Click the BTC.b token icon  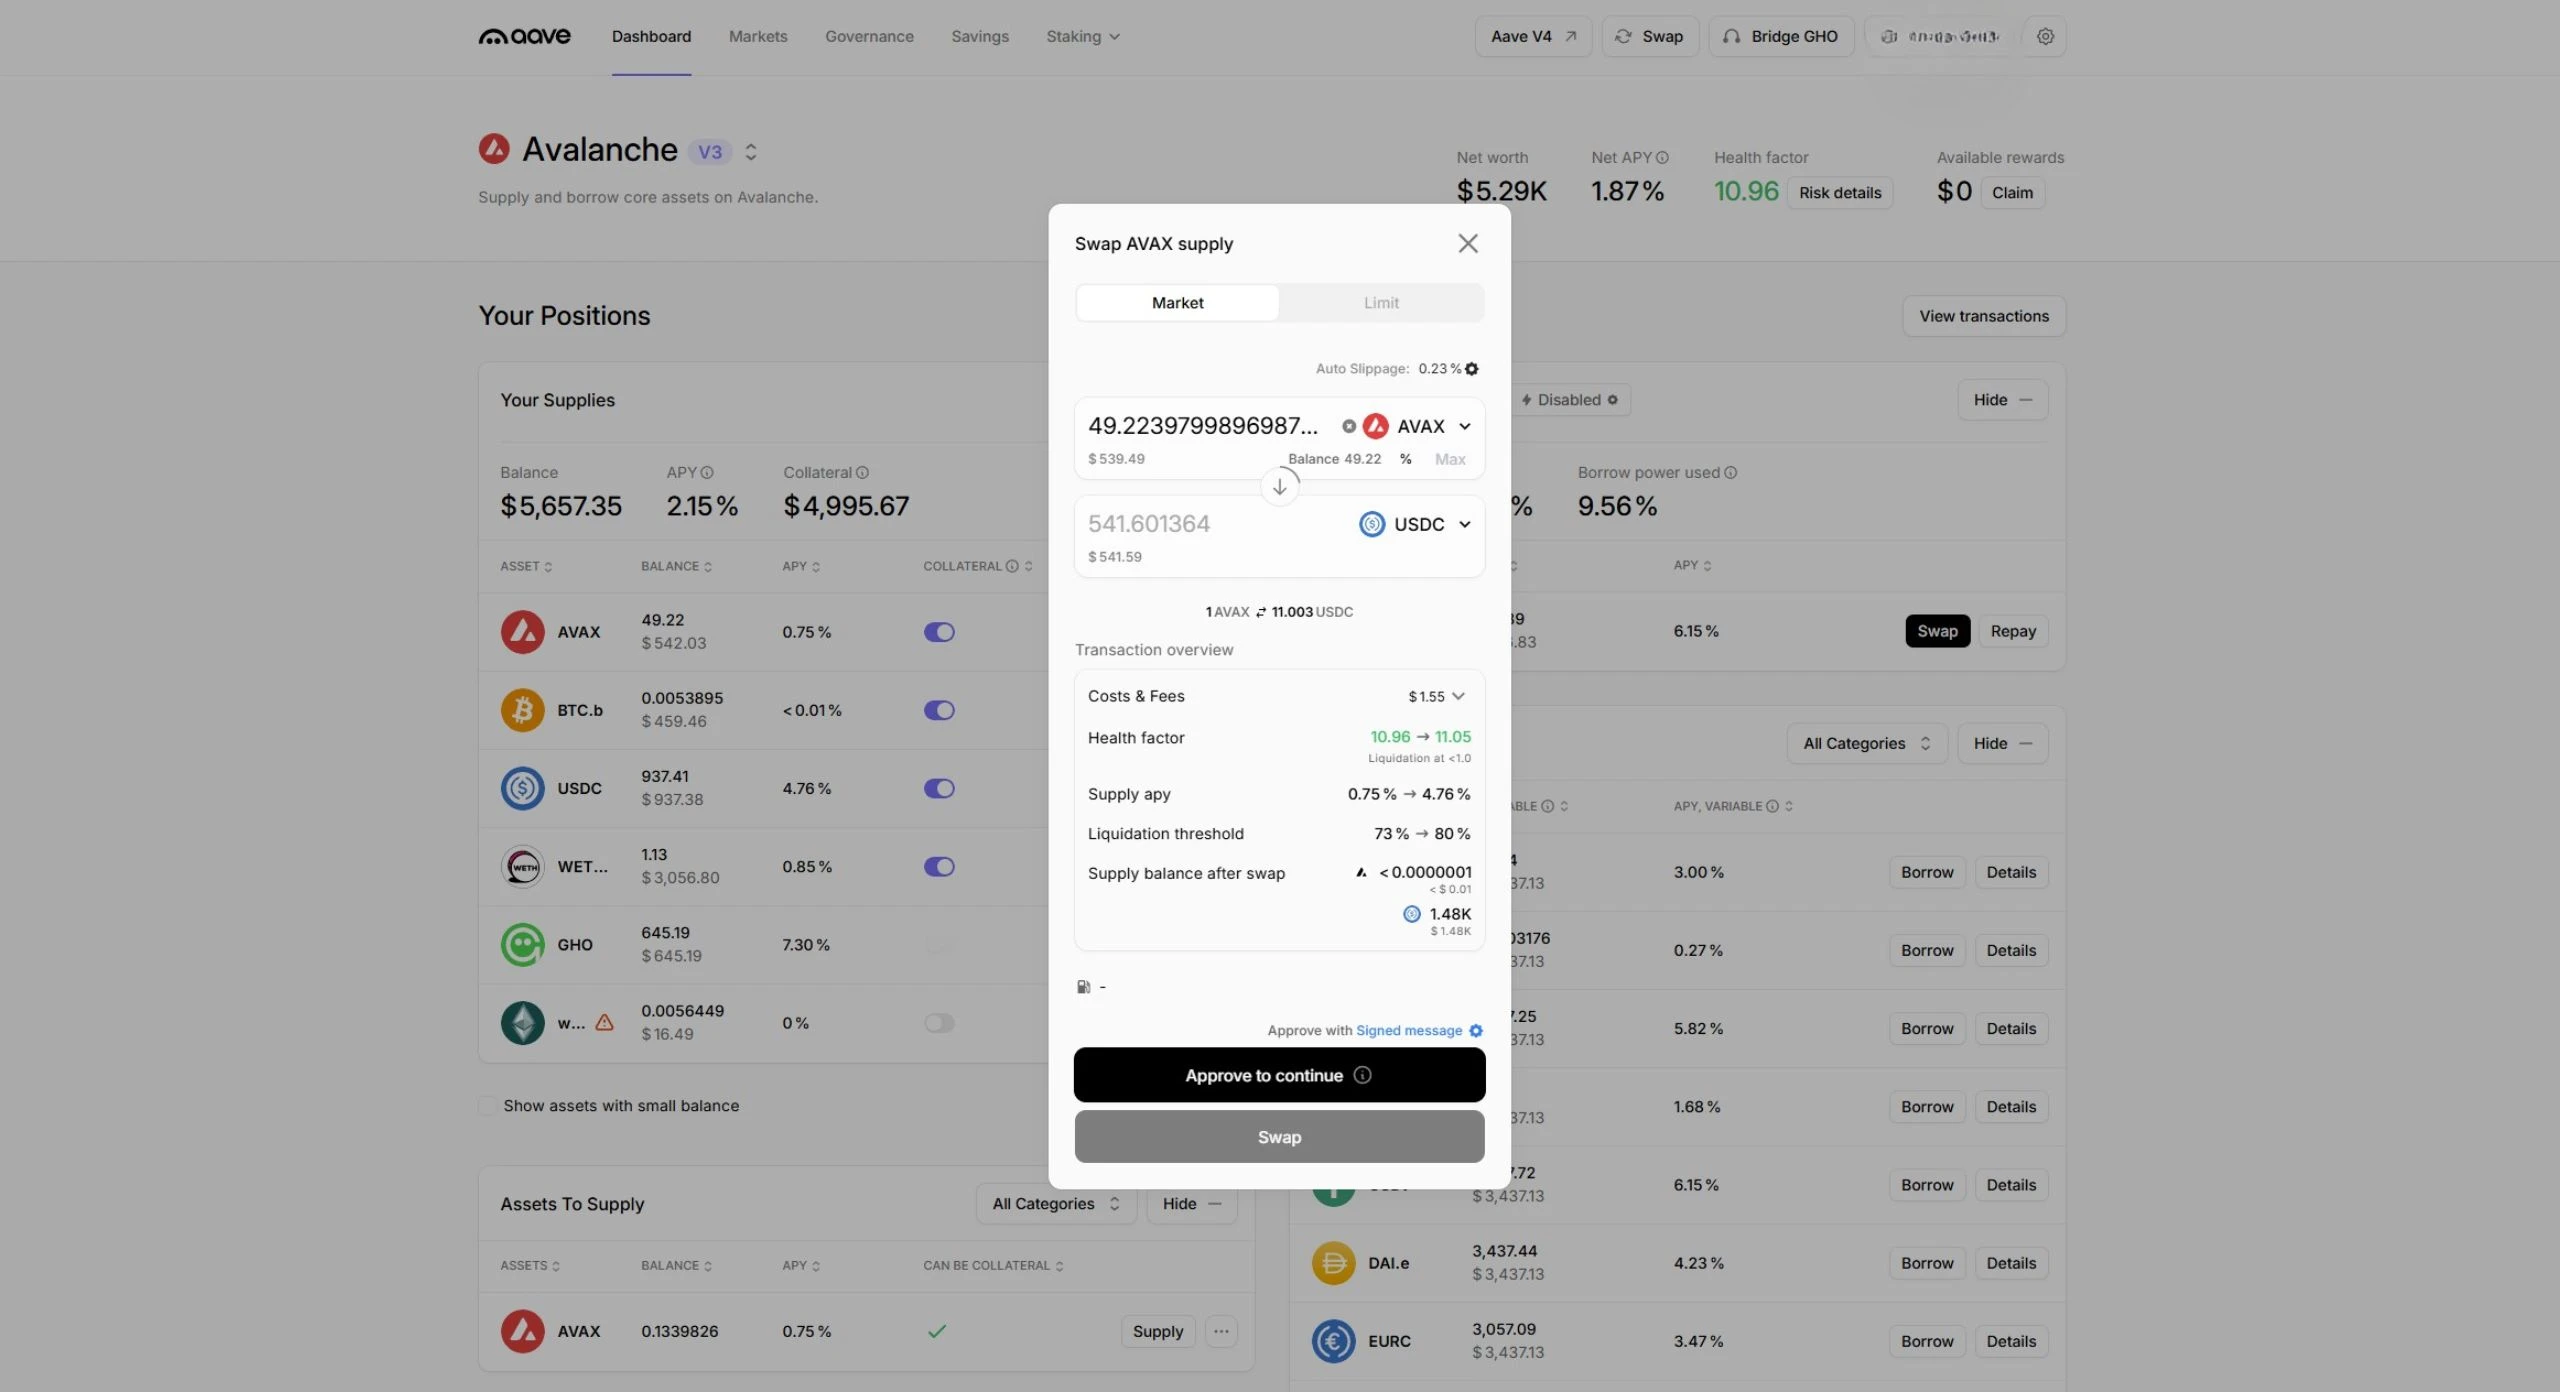pos(522,710)
